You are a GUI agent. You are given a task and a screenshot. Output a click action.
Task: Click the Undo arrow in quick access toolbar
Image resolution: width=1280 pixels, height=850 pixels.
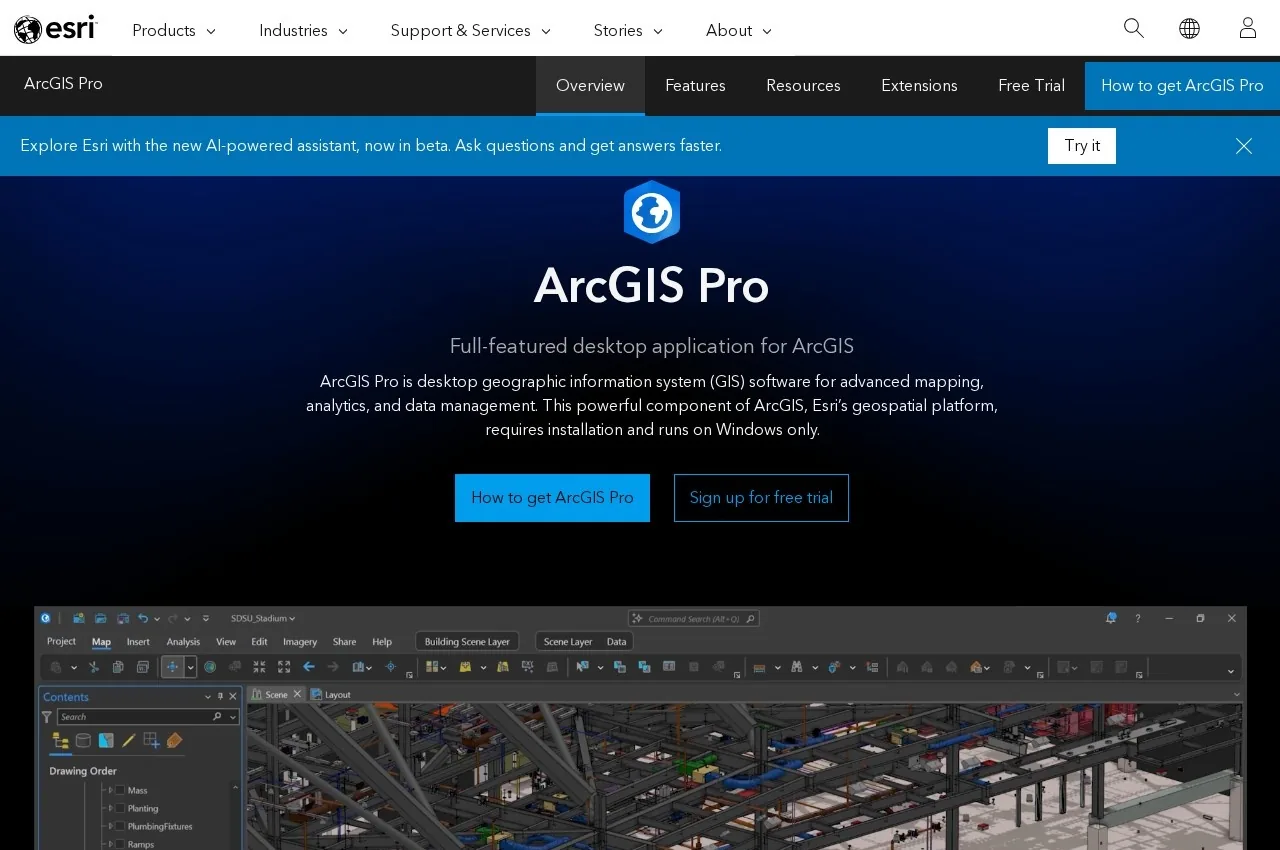click(143, 618)
